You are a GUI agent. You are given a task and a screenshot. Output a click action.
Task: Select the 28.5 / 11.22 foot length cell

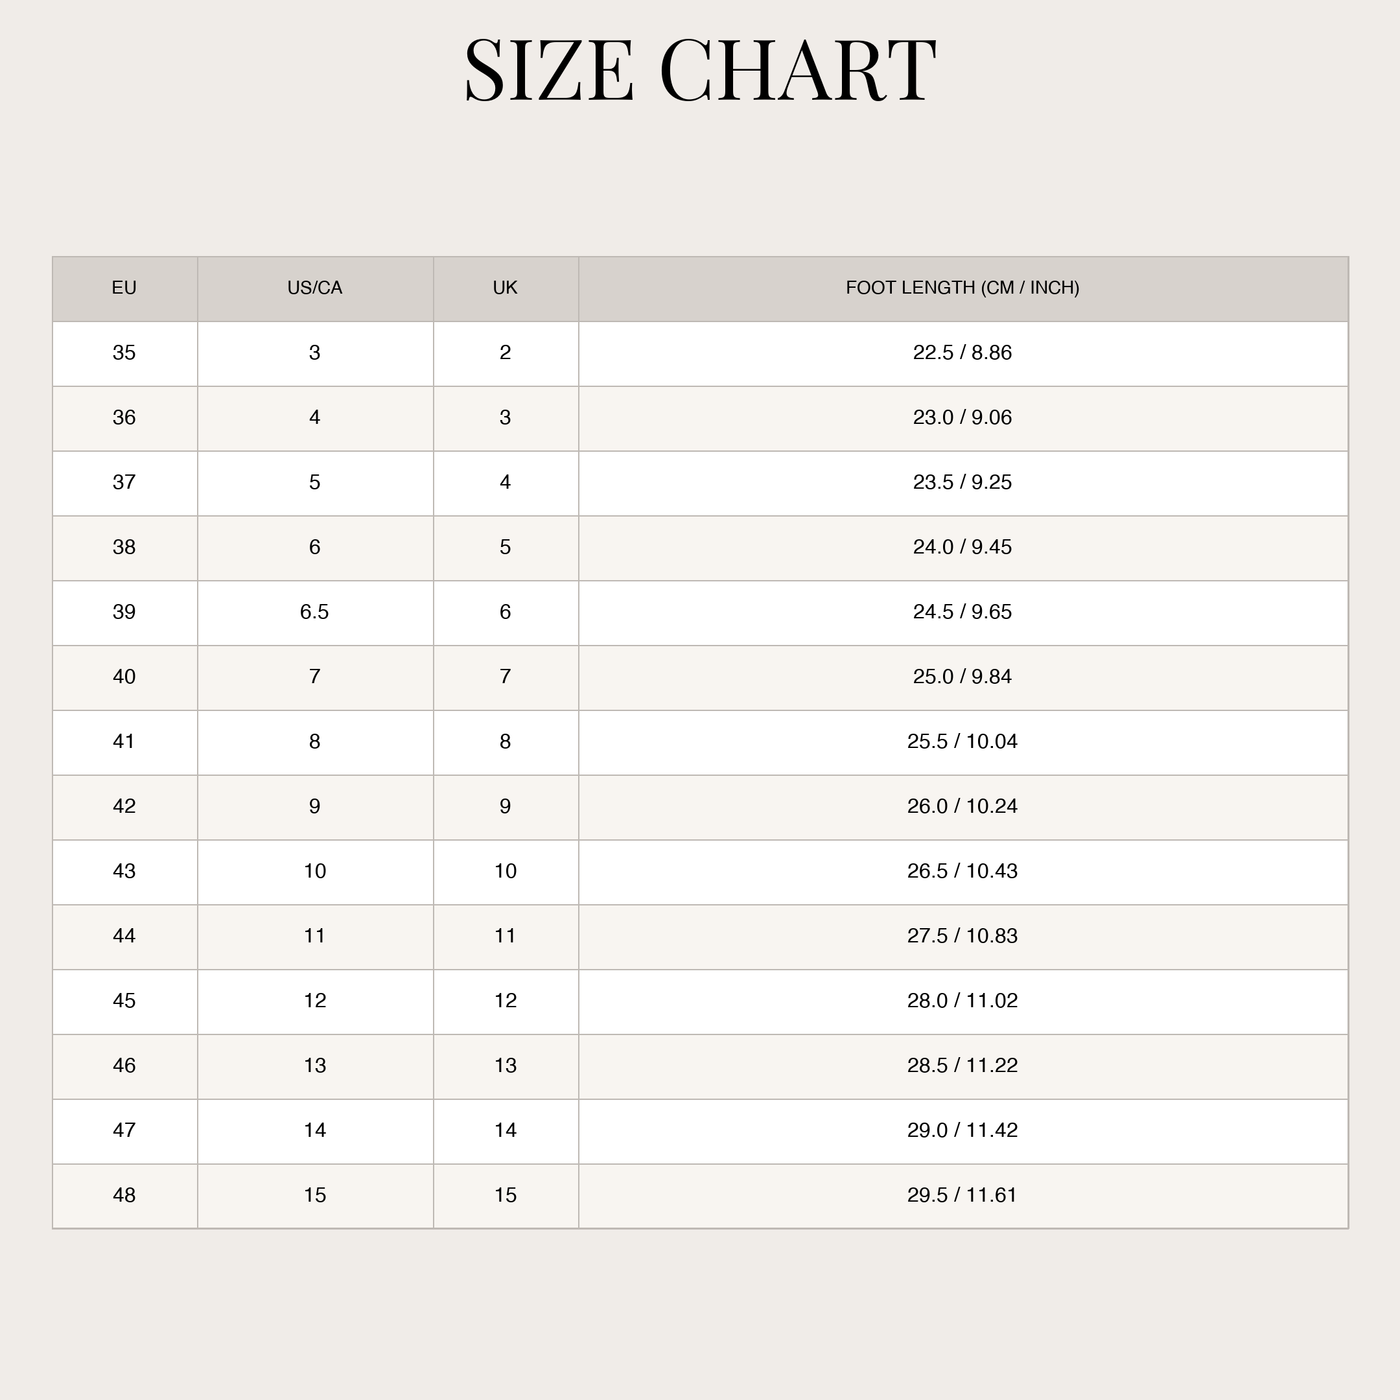pyautogui.click(x=963, y=1067)
